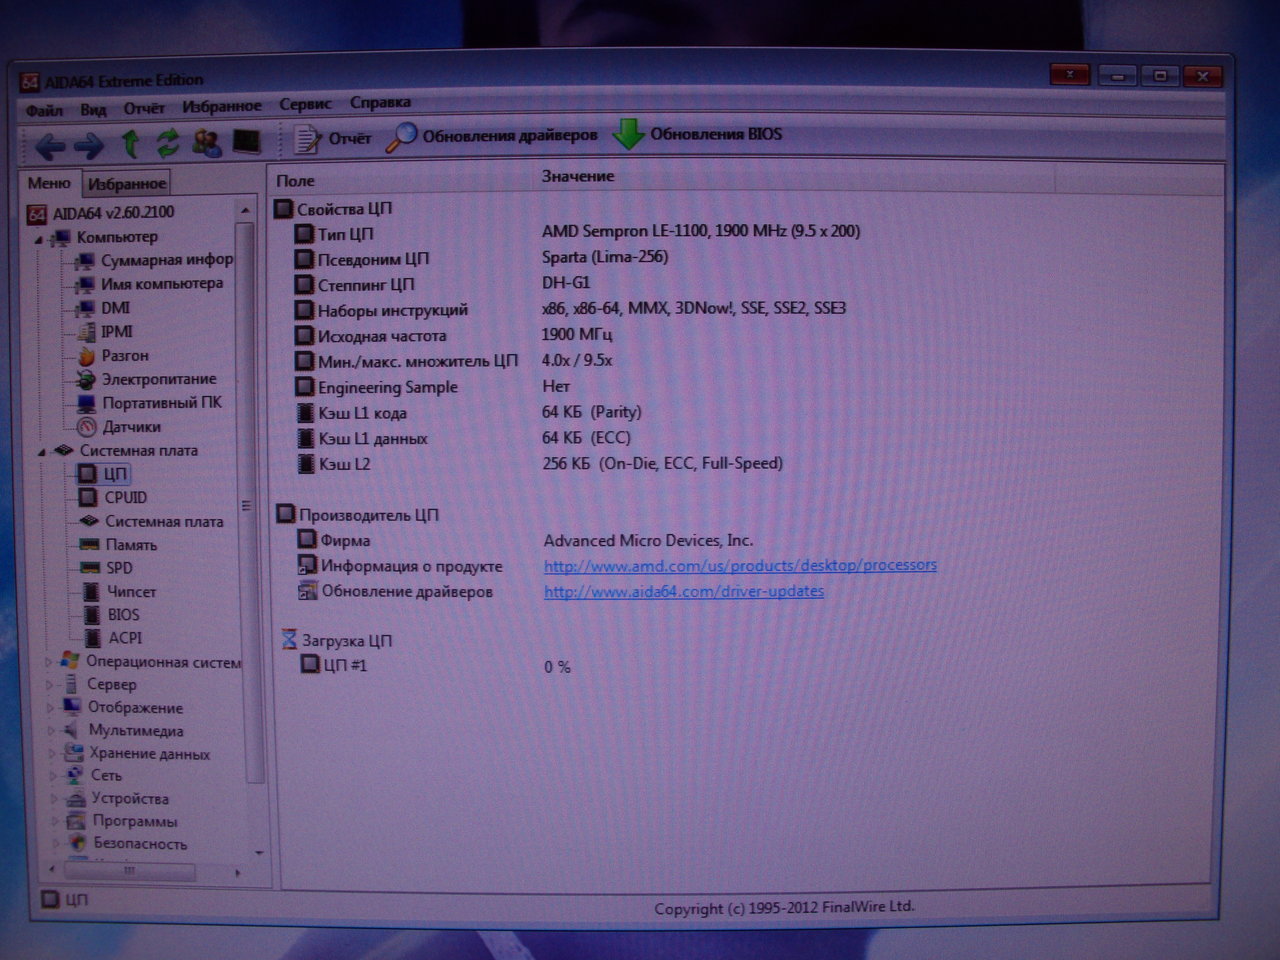This screenshot has height=960, width=1280.
Task: Open Датчики sensors tree item
Action: [x=119, y=427]
